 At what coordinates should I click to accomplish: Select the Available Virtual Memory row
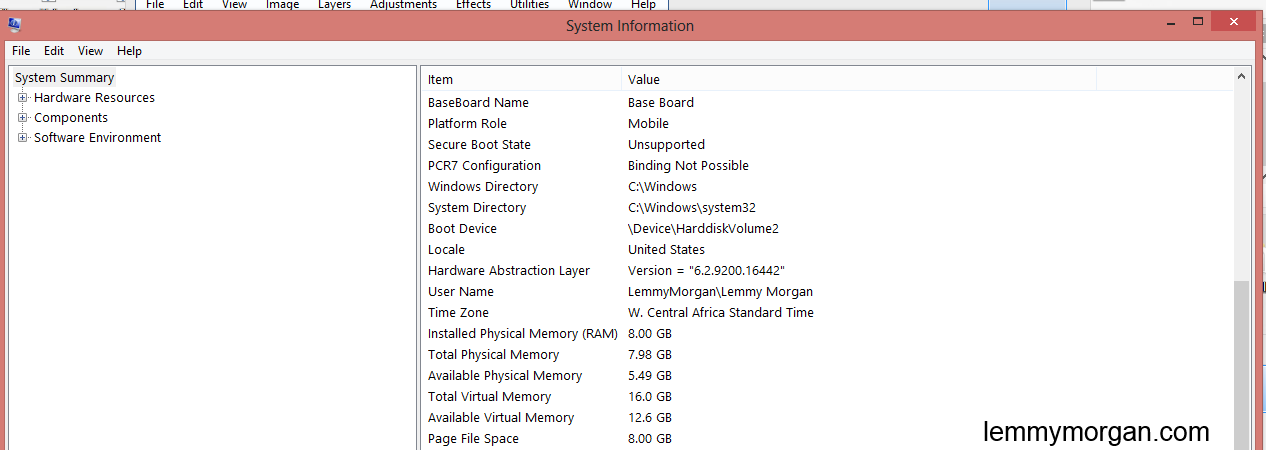click(x=827, y=418)
